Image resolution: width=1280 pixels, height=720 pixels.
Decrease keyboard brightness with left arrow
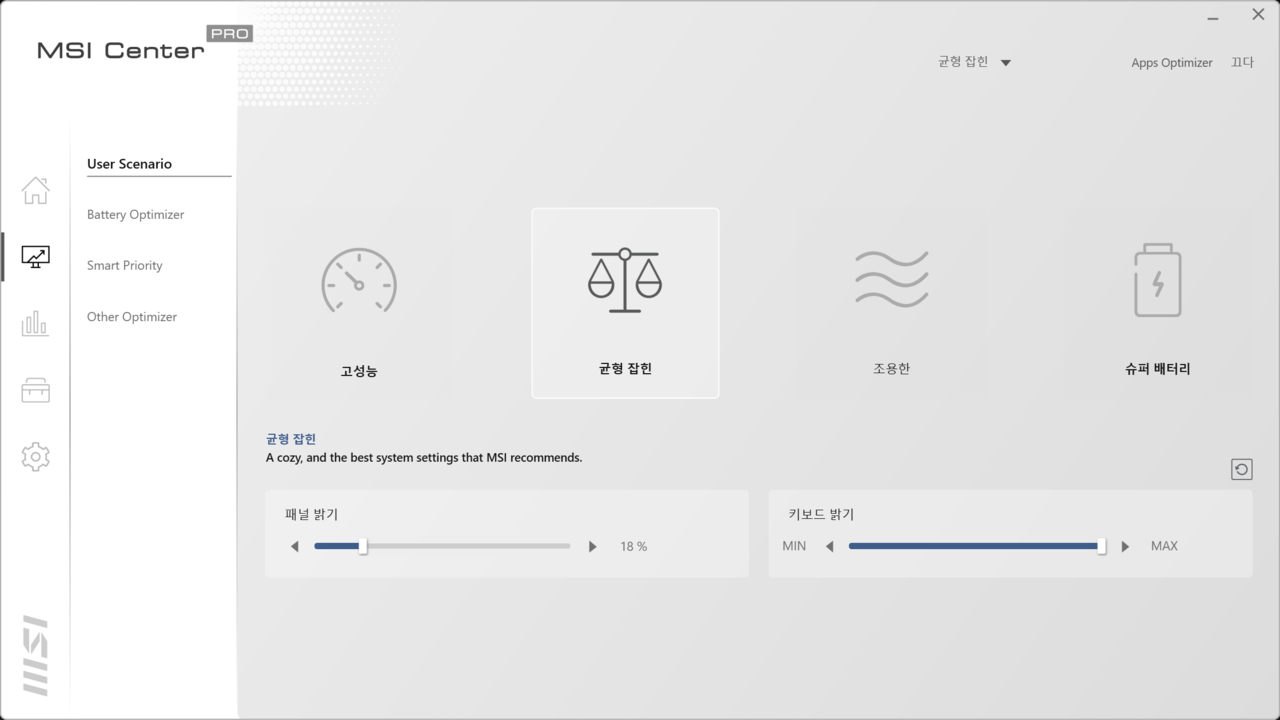pyautogui.click(x=829, y=547)
